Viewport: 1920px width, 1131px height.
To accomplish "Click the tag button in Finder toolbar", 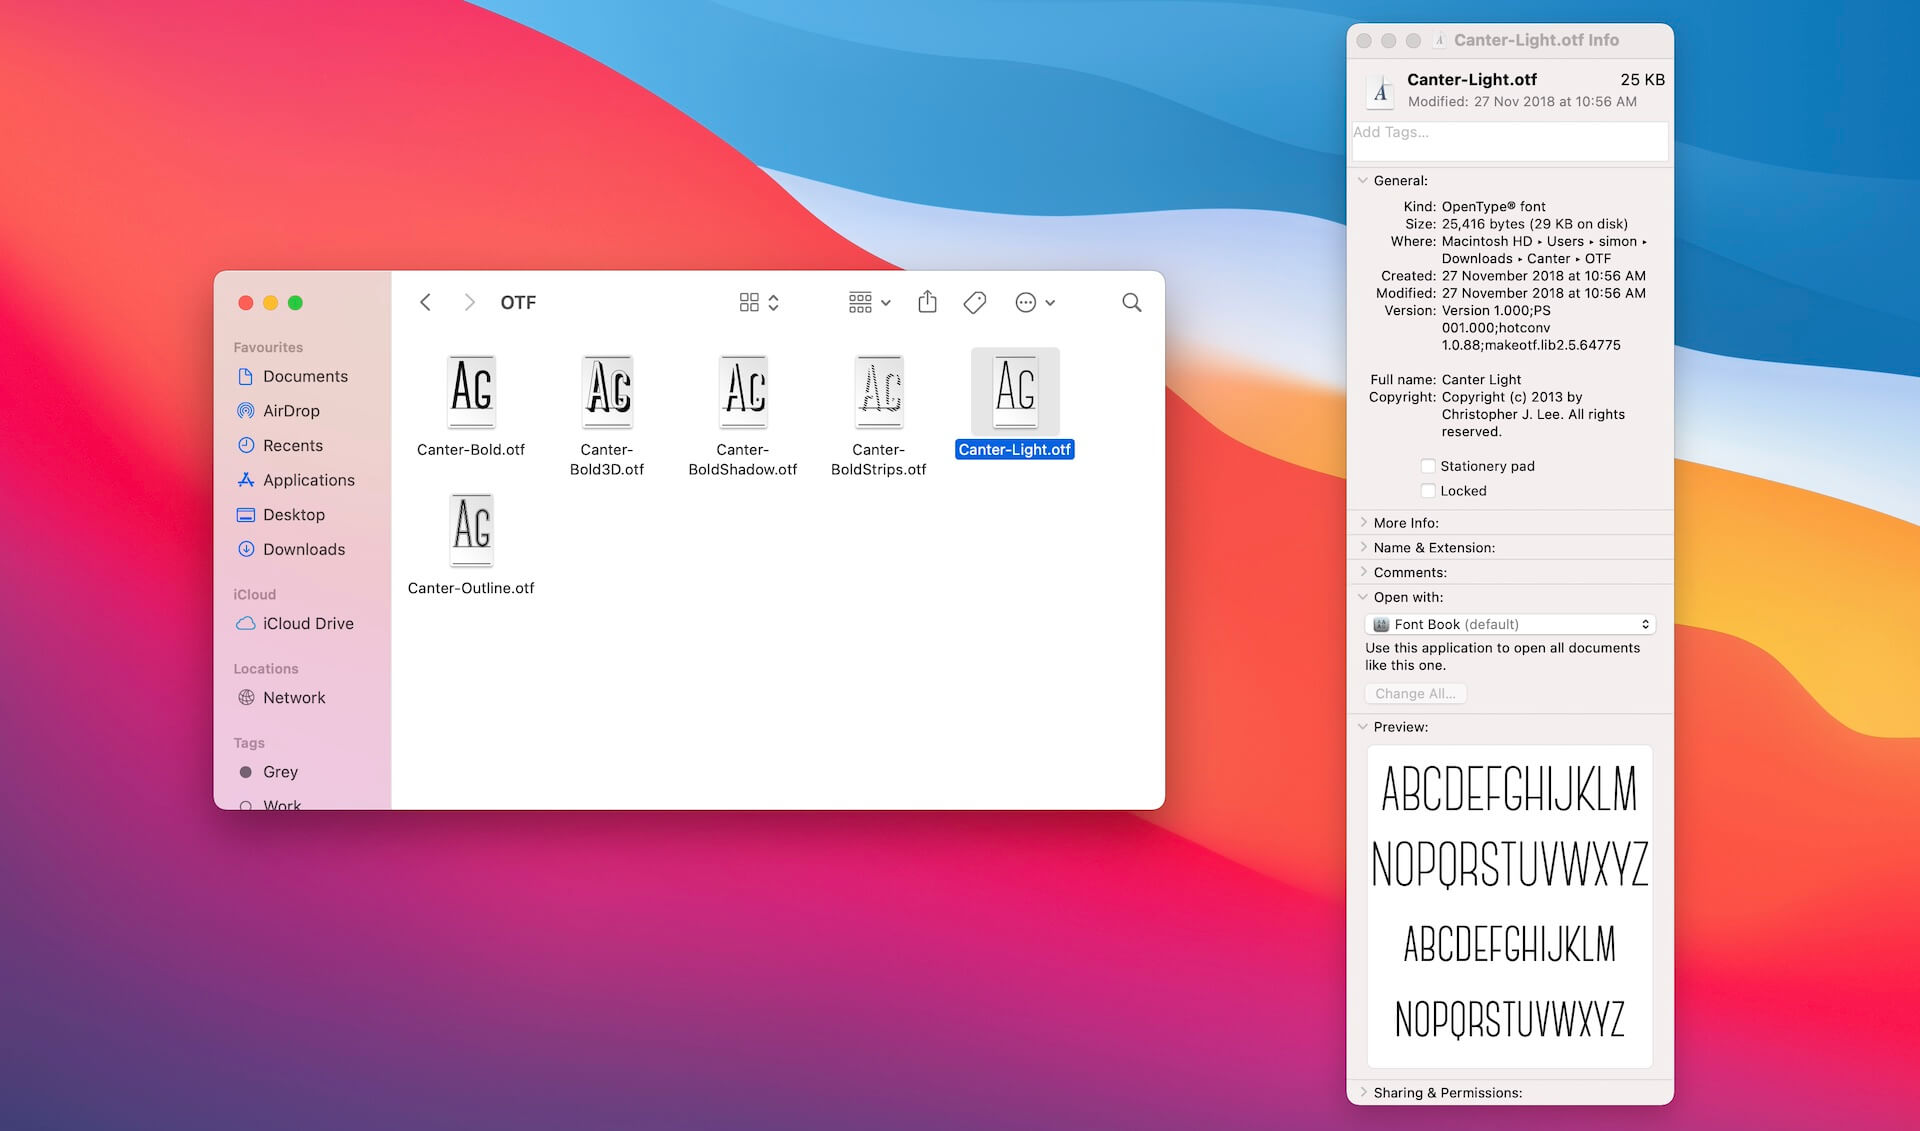I will coord(976,300).
